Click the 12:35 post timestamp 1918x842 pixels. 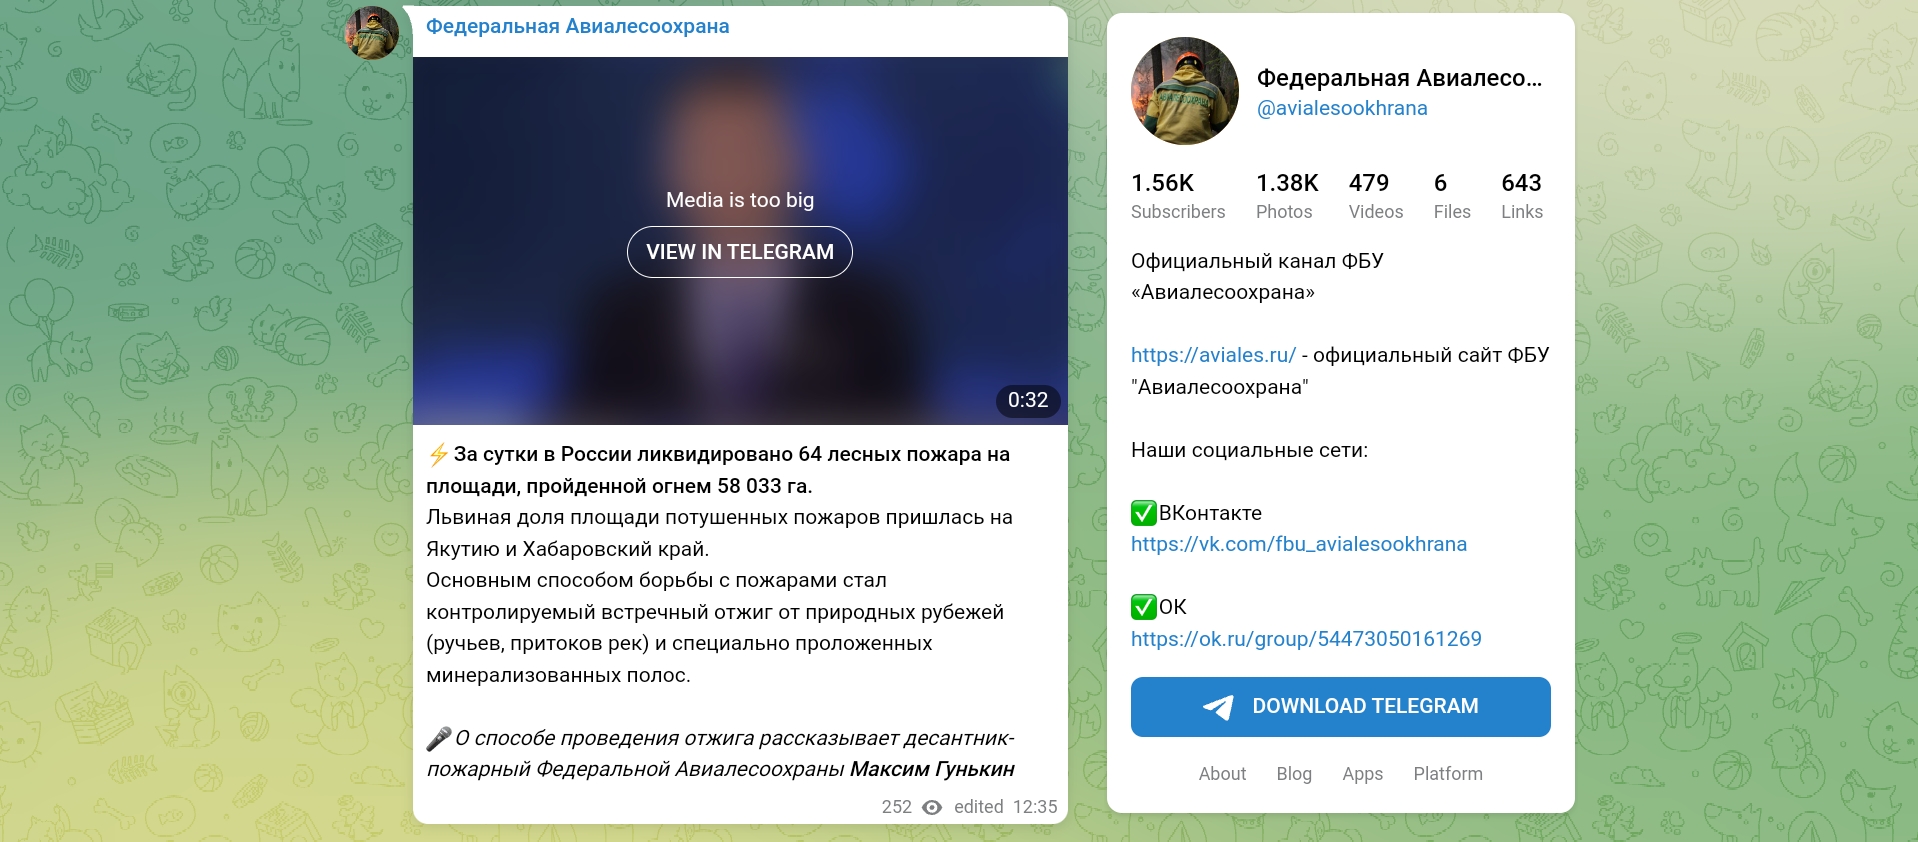click(x=1035, y=807)
